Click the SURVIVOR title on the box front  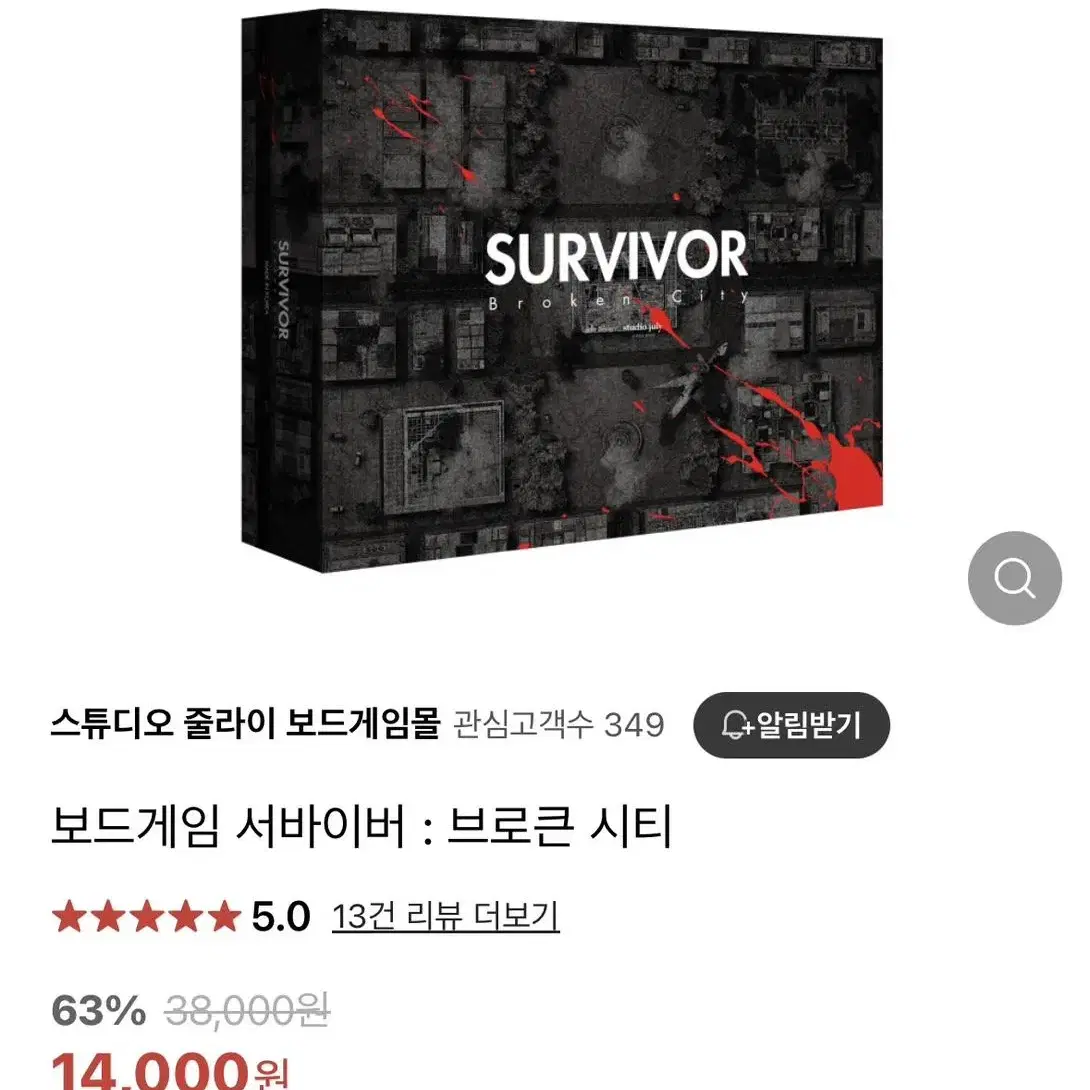pos(616,257)
